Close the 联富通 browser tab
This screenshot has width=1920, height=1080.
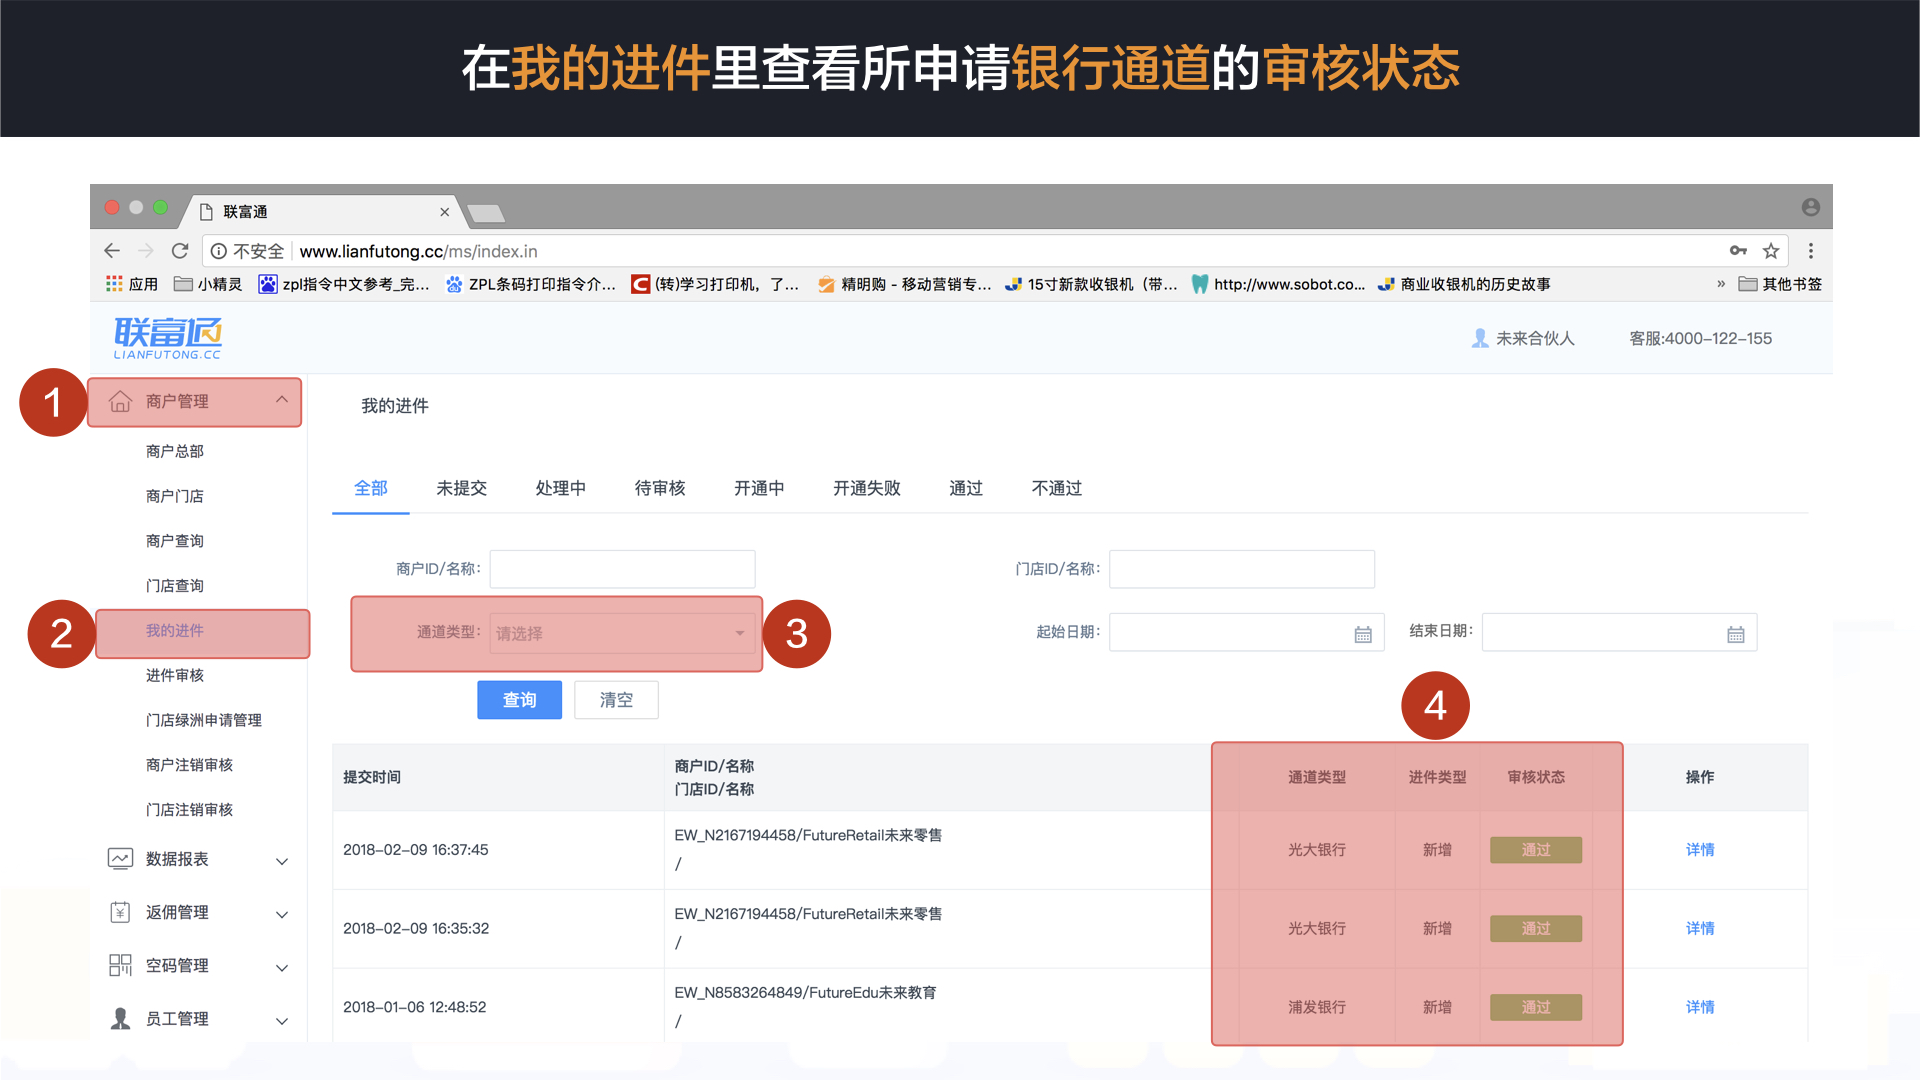[444, 212]
